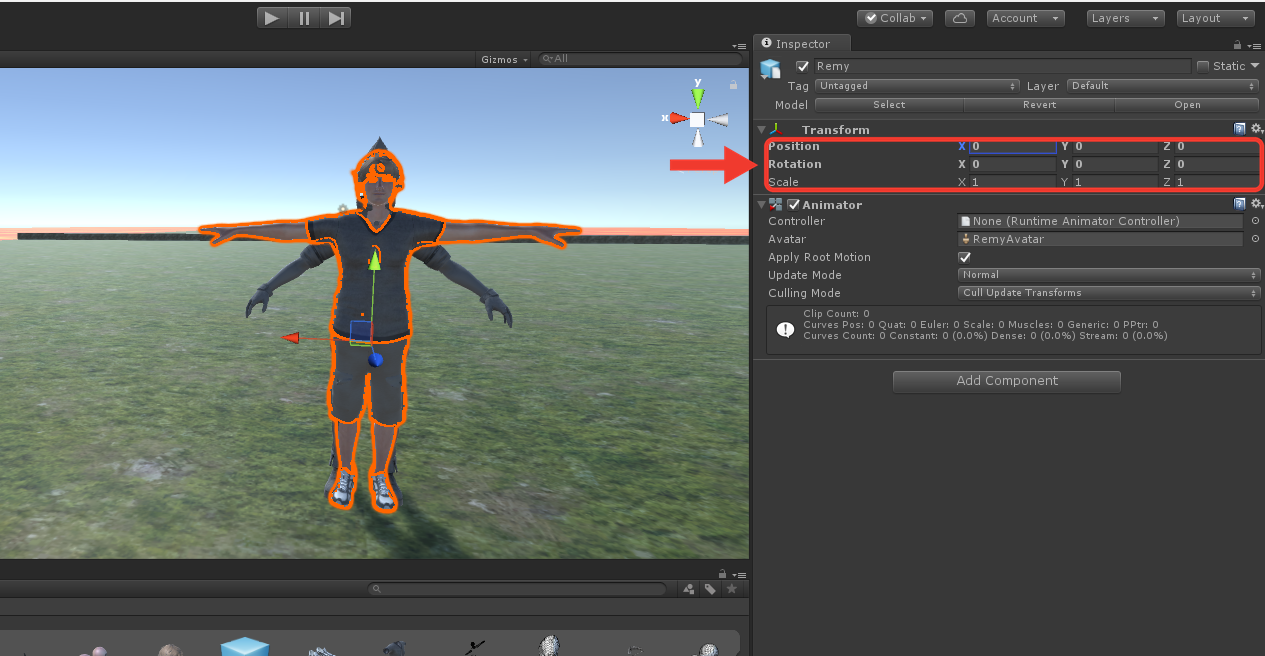Click the Pause button
Screen dimensions: 1265x656
click(304, 18)
